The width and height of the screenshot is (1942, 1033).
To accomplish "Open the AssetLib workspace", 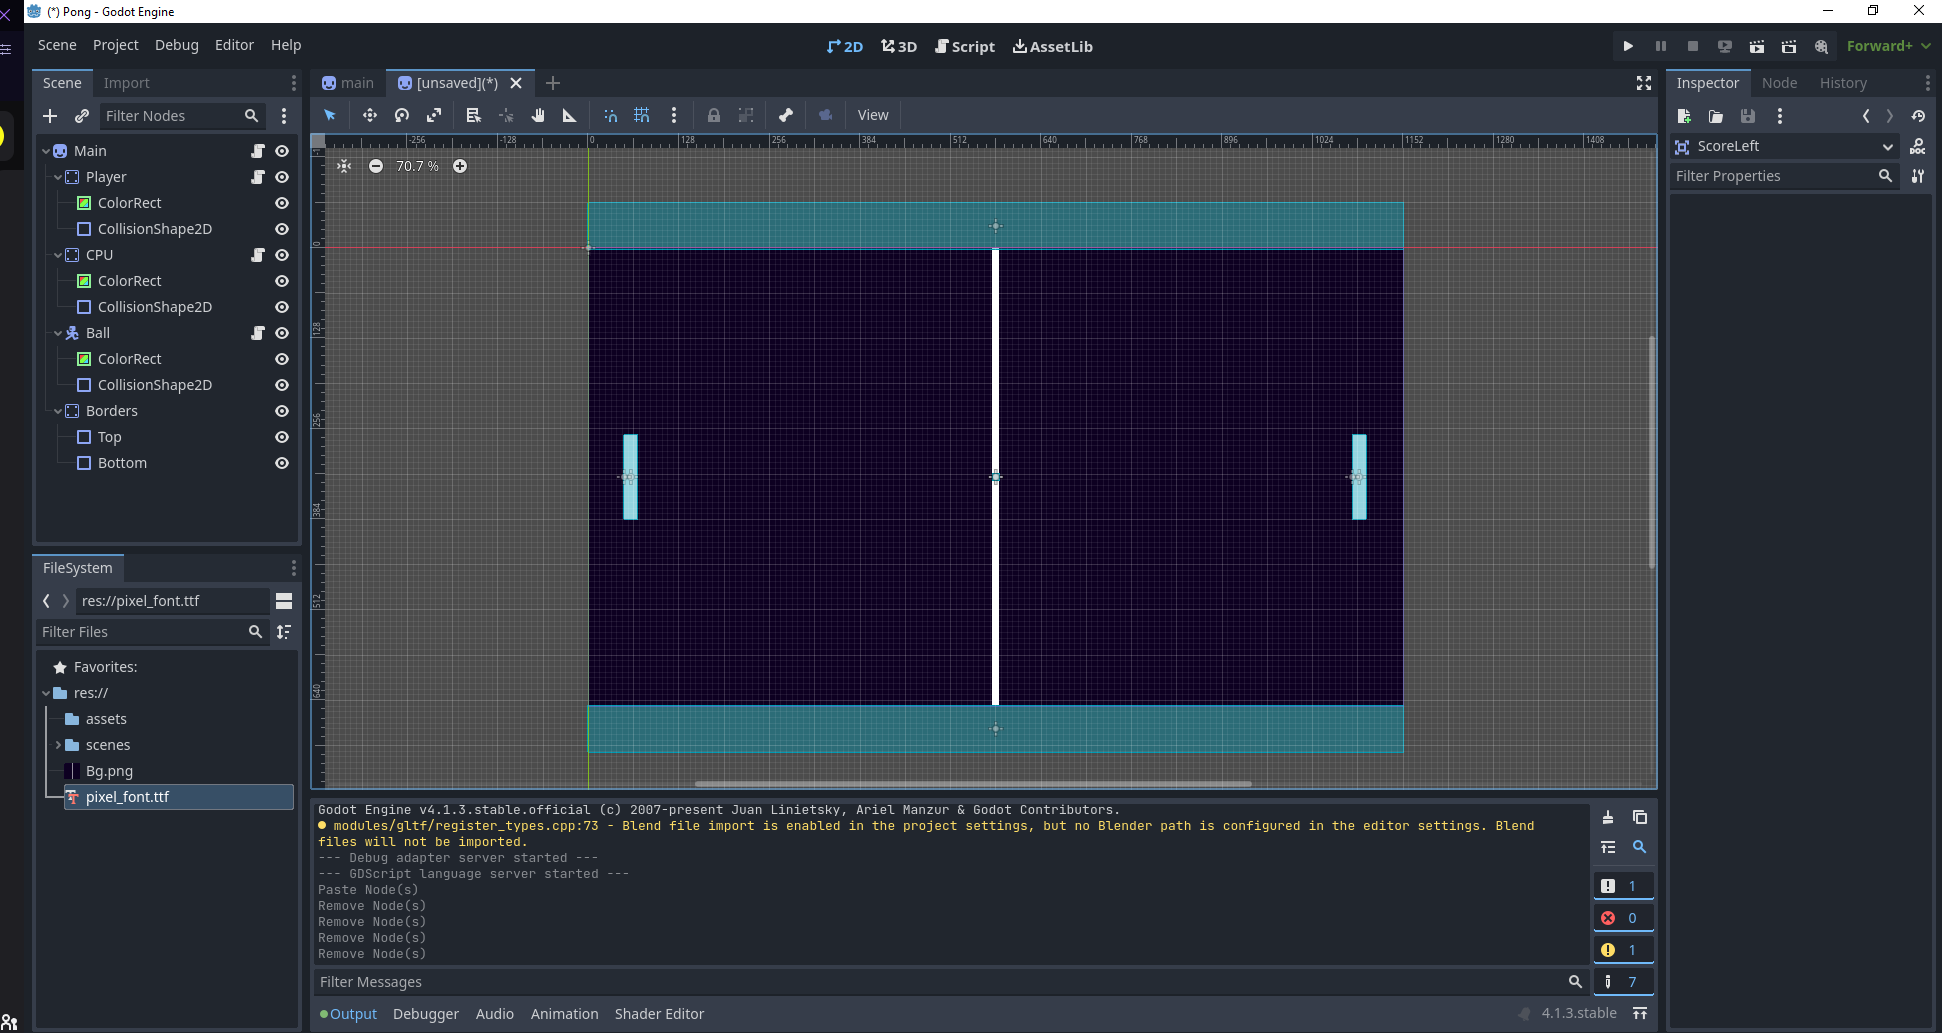I will point(1052,46).
